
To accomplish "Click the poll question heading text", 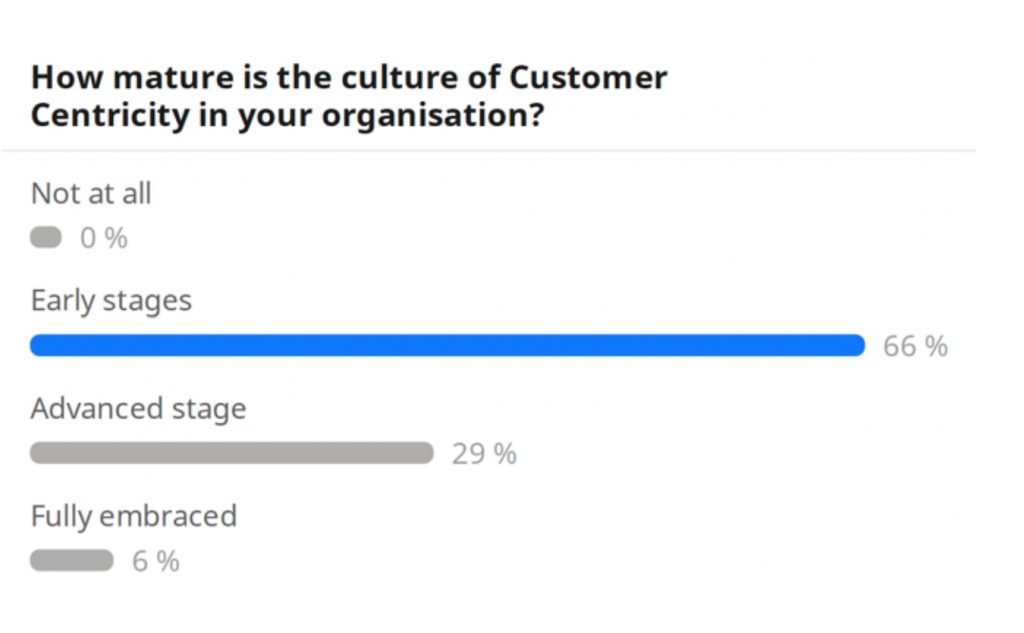I will (x=349, y=96).
